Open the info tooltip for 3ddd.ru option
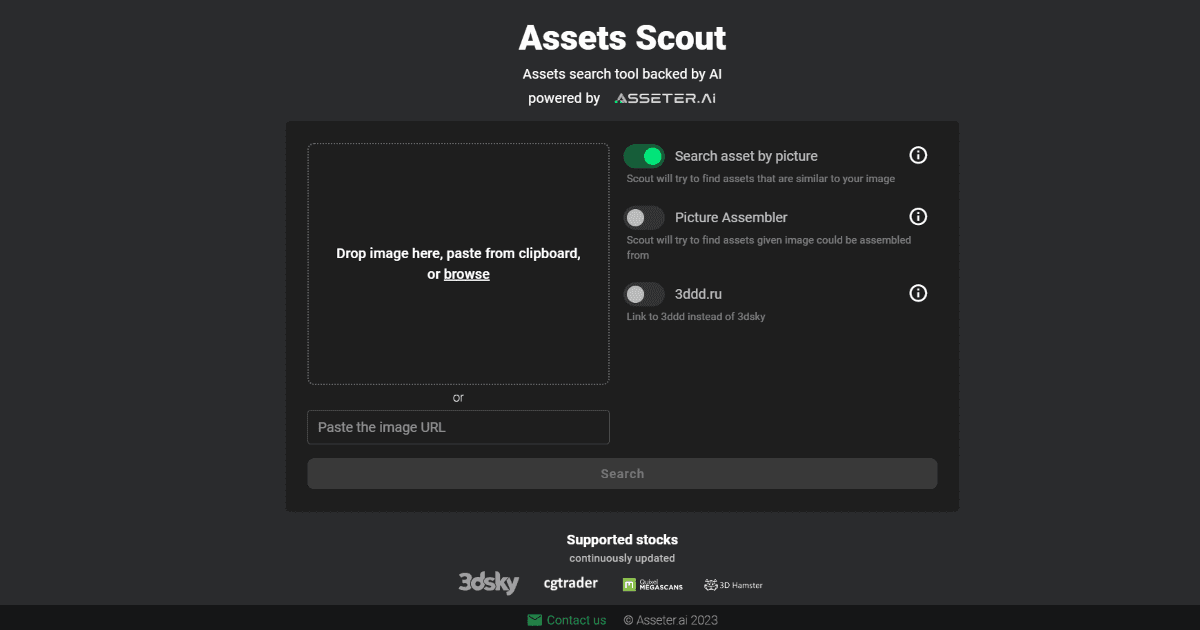1200x630 pixels. (x=917, y=293)
